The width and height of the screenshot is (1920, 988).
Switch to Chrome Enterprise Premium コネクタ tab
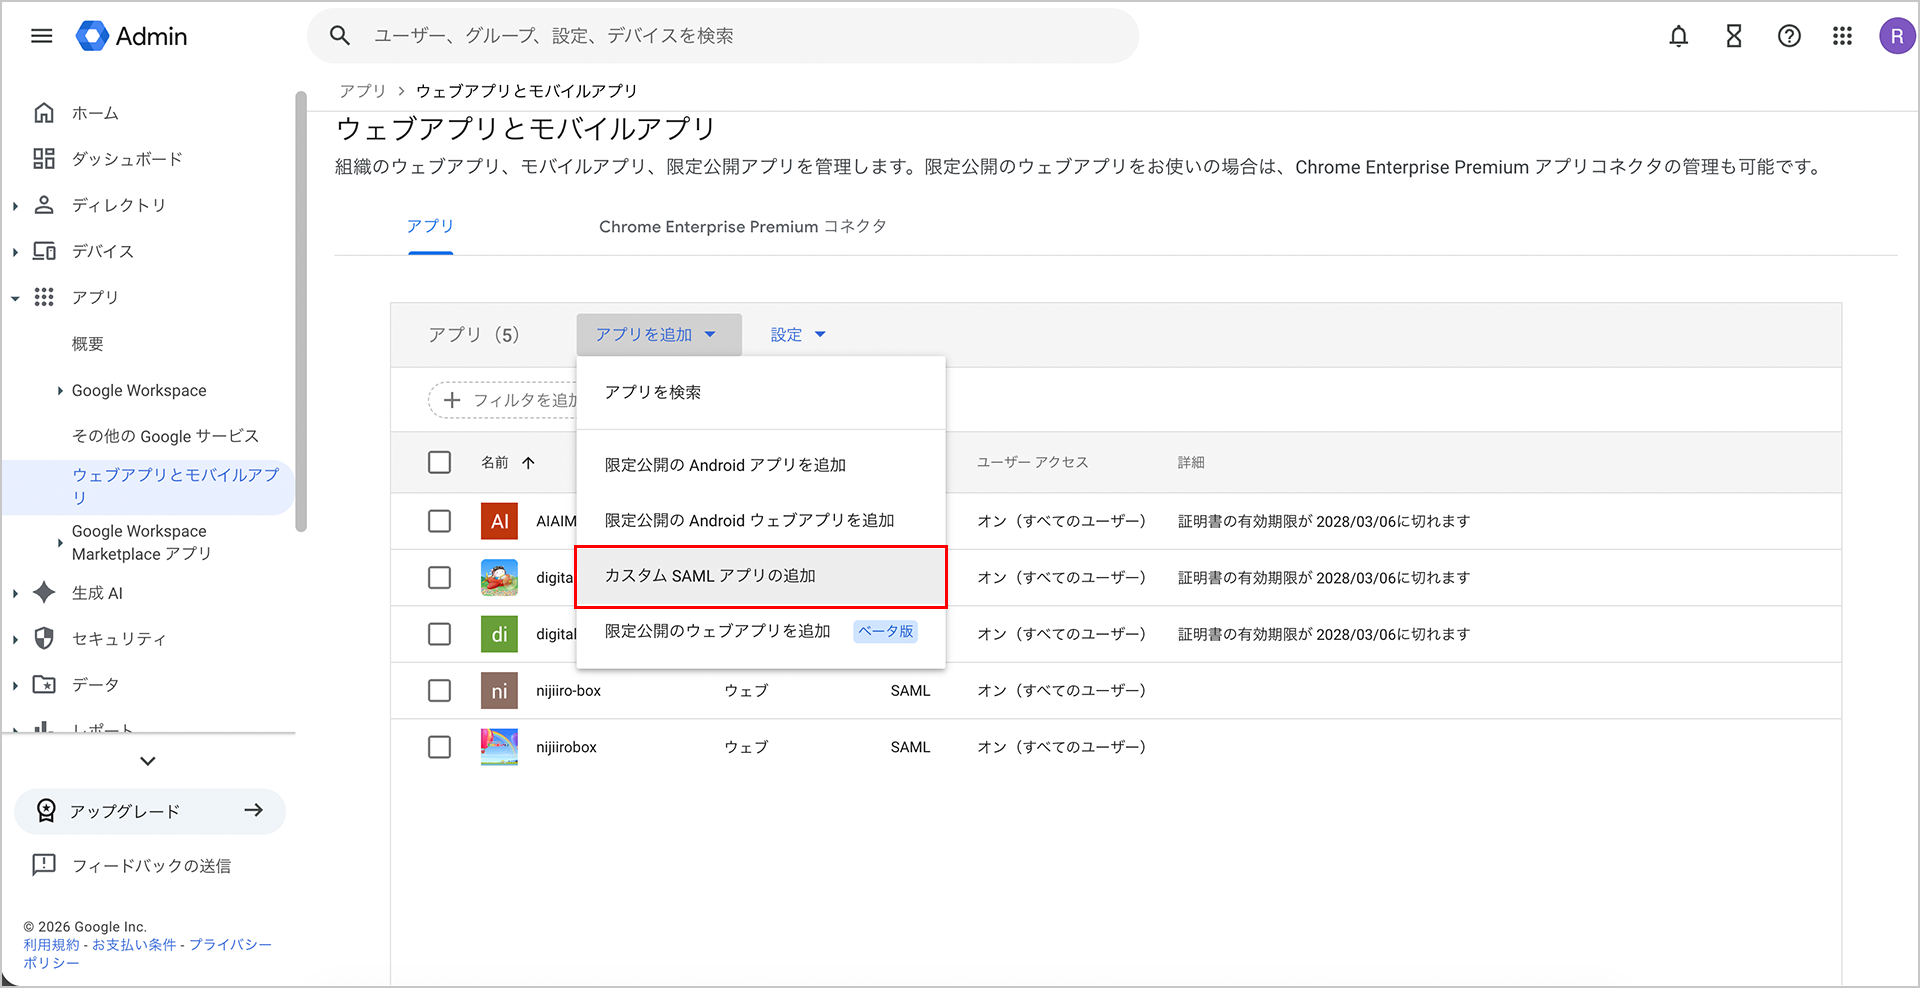(742, 227)
